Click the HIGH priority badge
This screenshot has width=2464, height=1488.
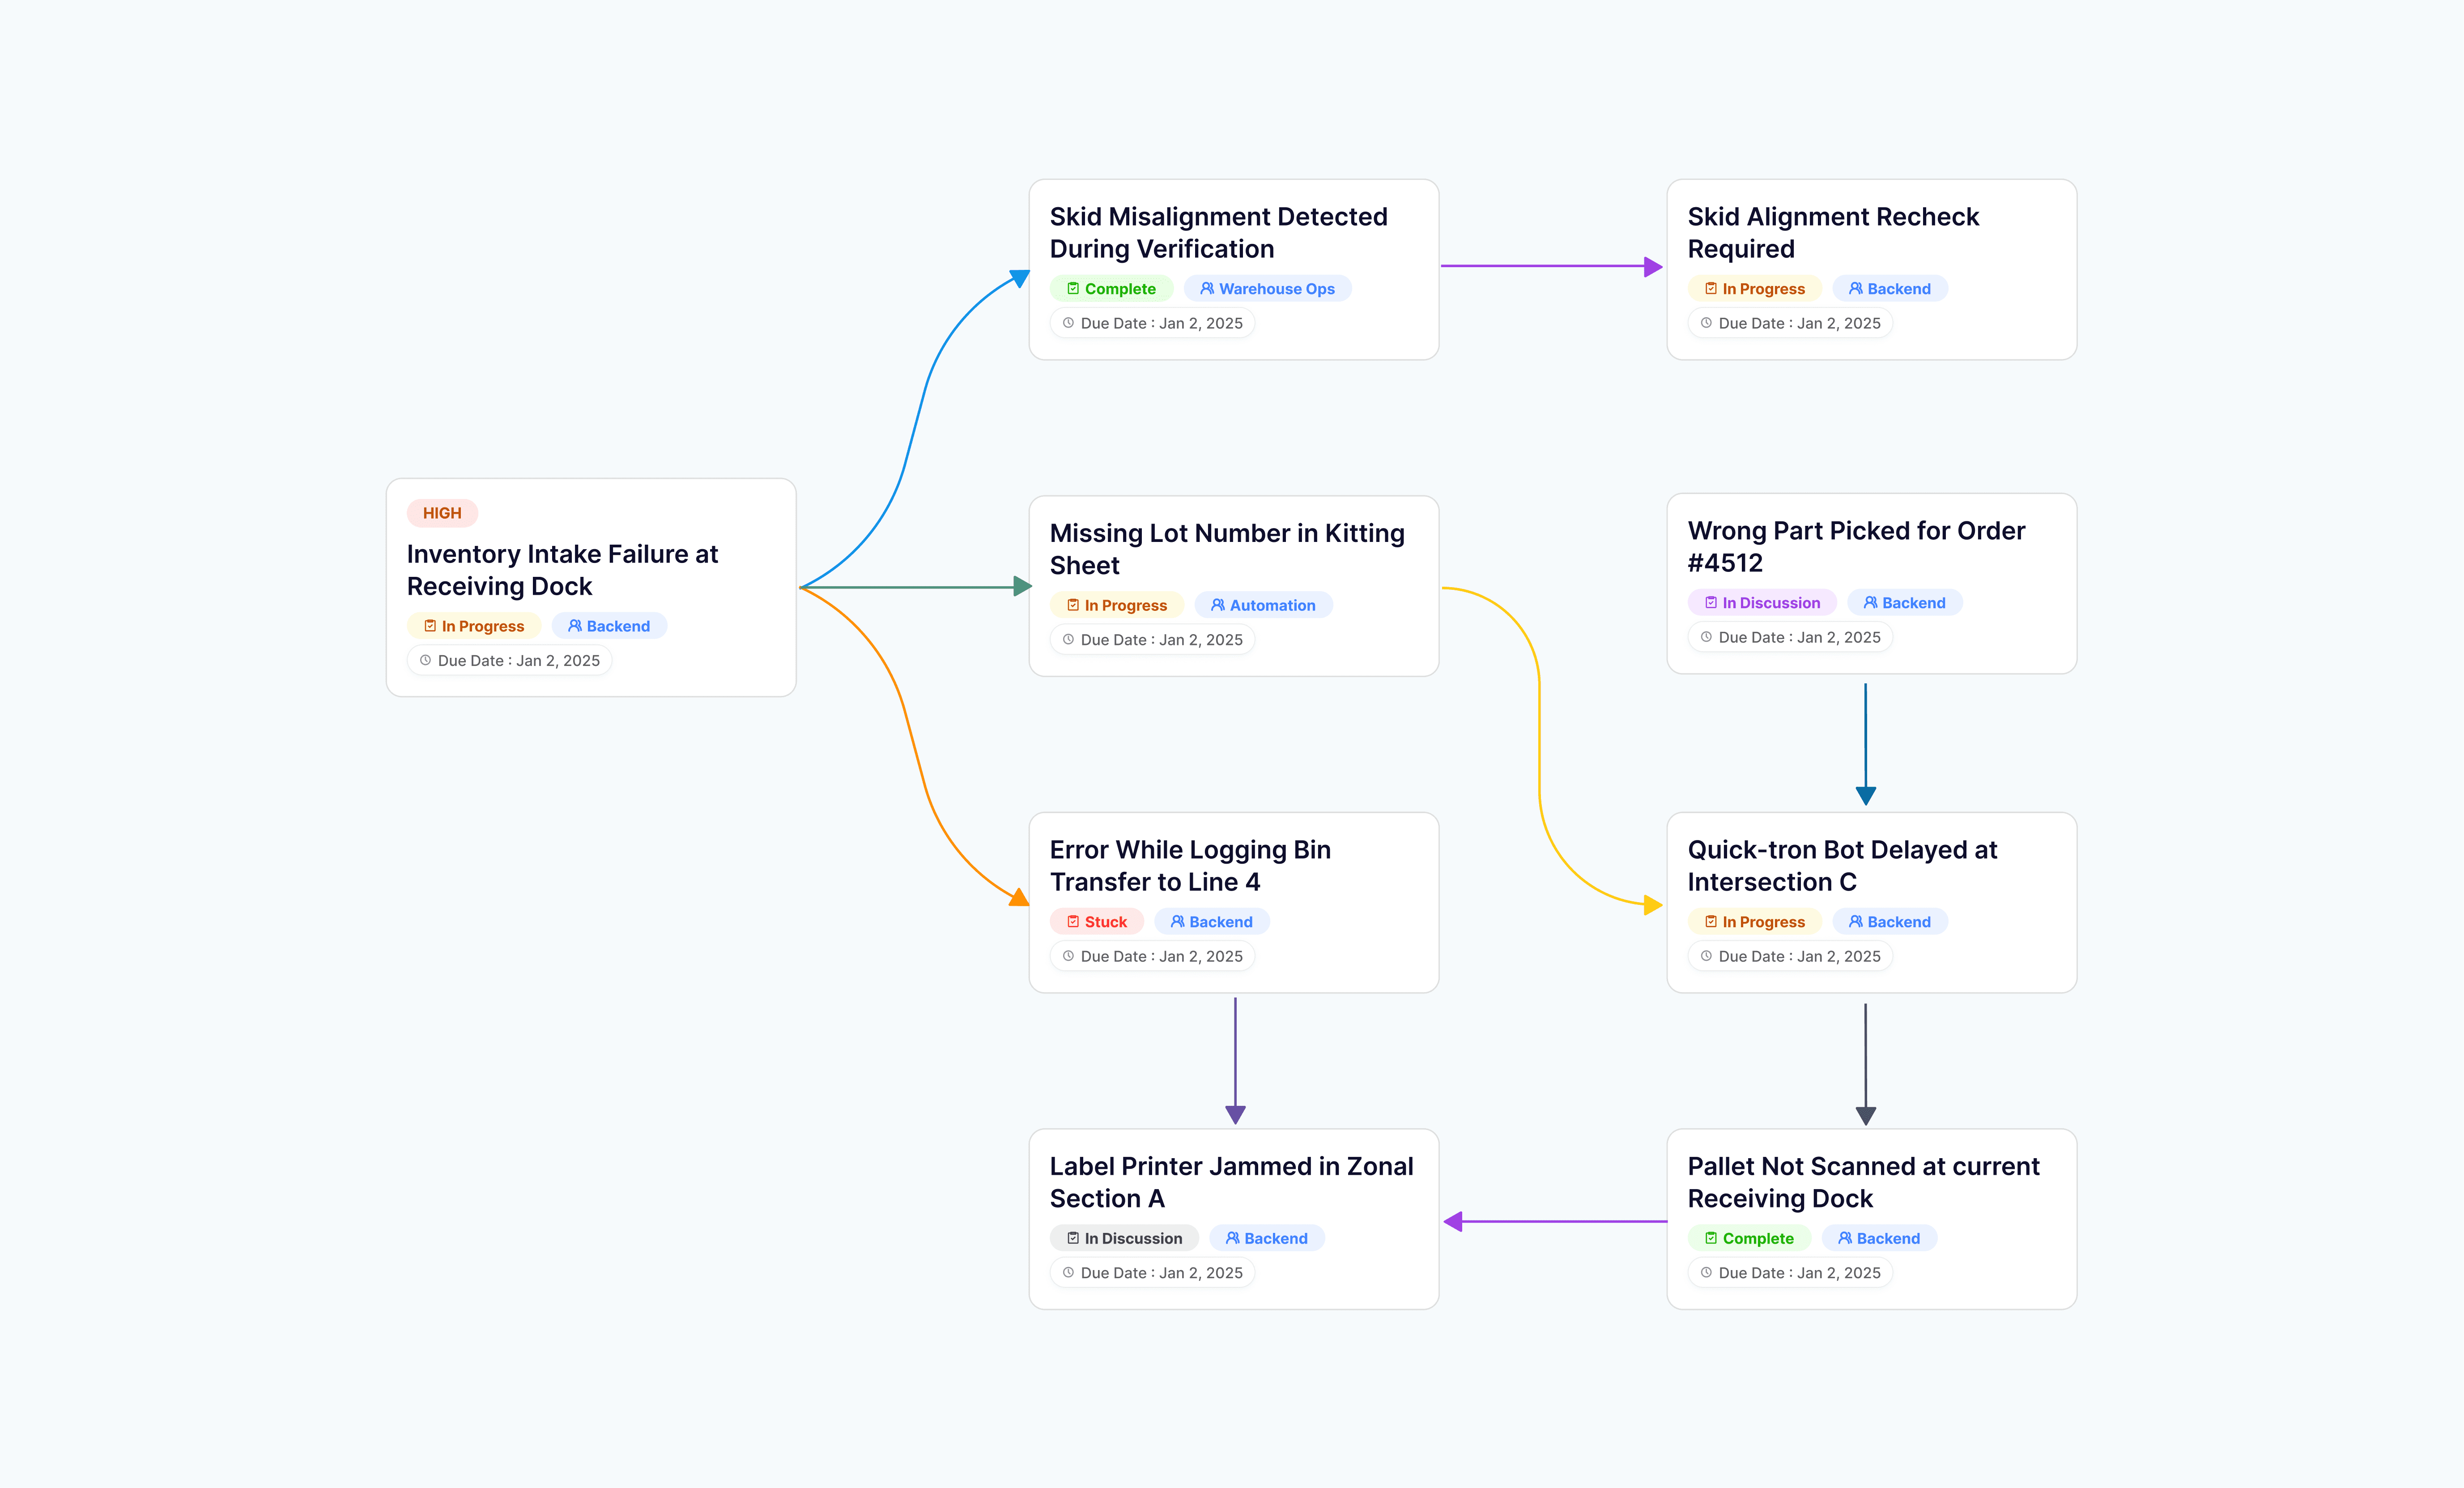tap(442, 513)
